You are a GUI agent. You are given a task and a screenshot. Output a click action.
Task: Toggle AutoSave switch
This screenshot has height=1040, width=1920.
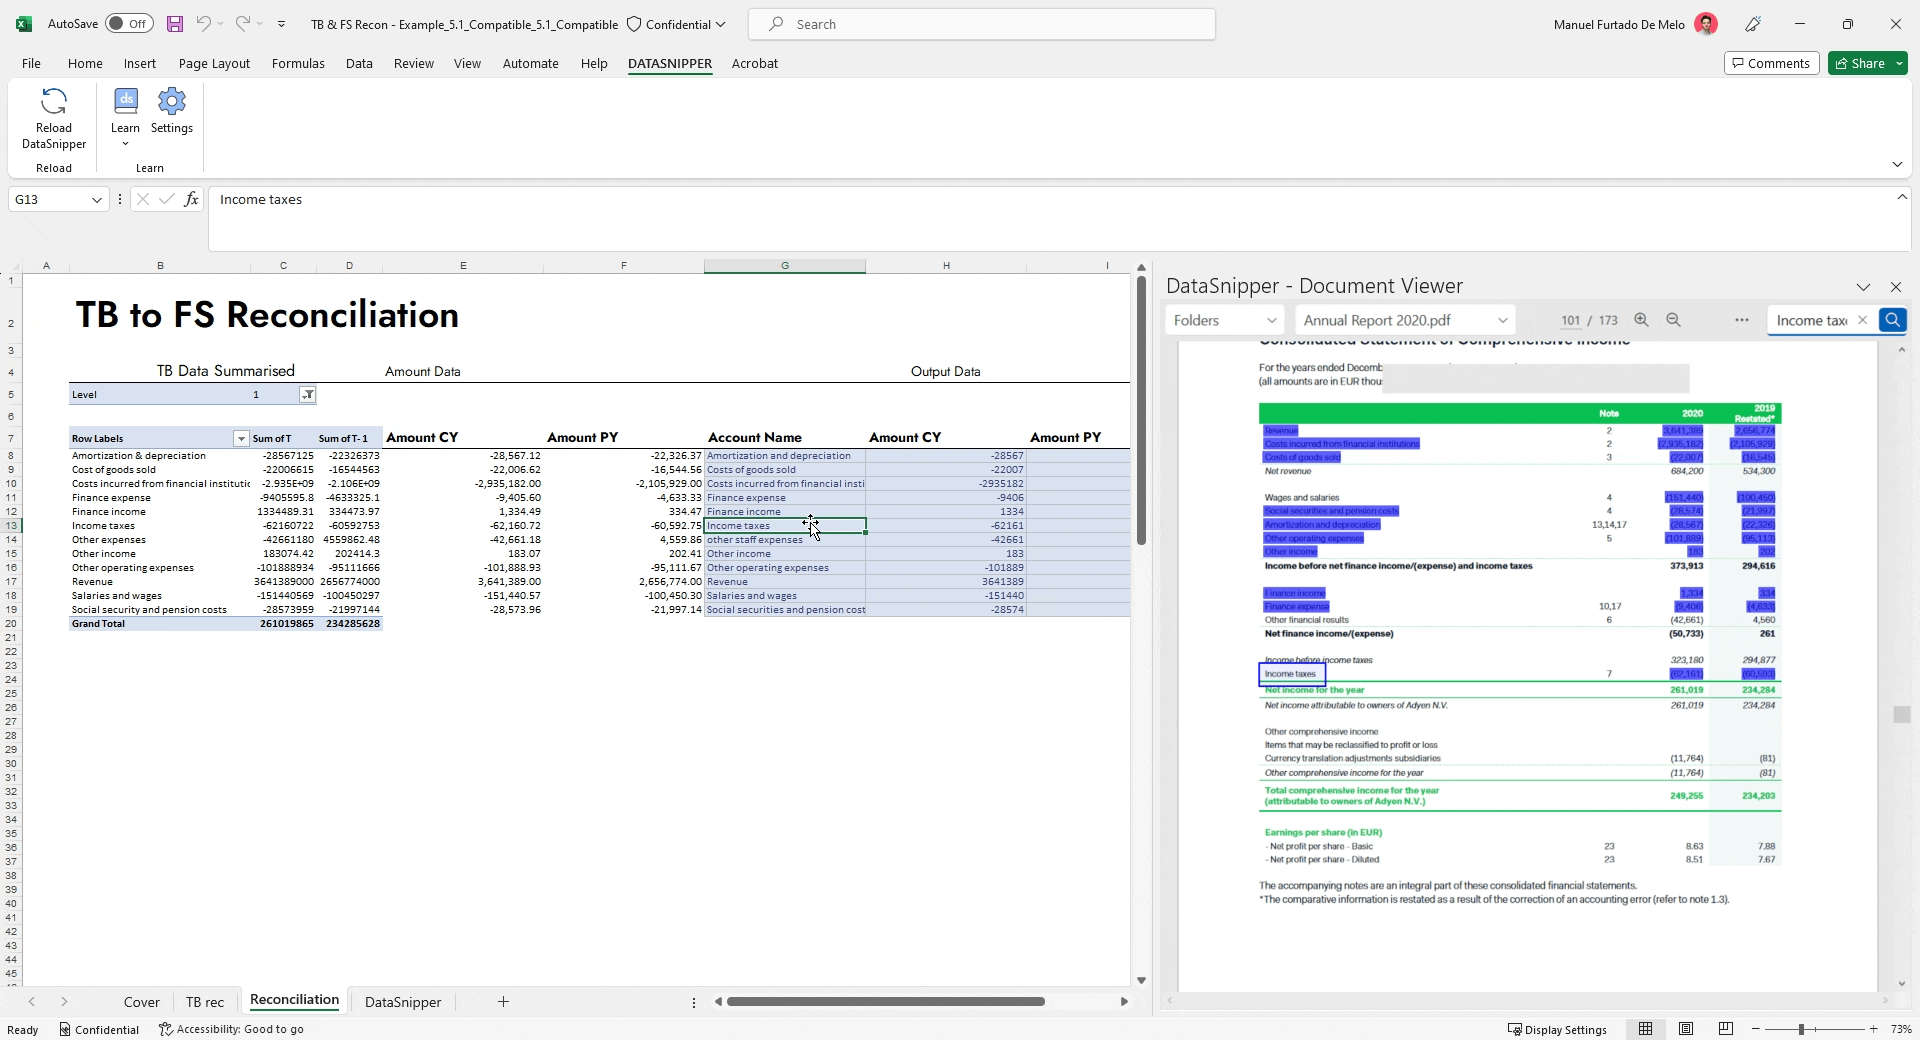pos(129,24)
